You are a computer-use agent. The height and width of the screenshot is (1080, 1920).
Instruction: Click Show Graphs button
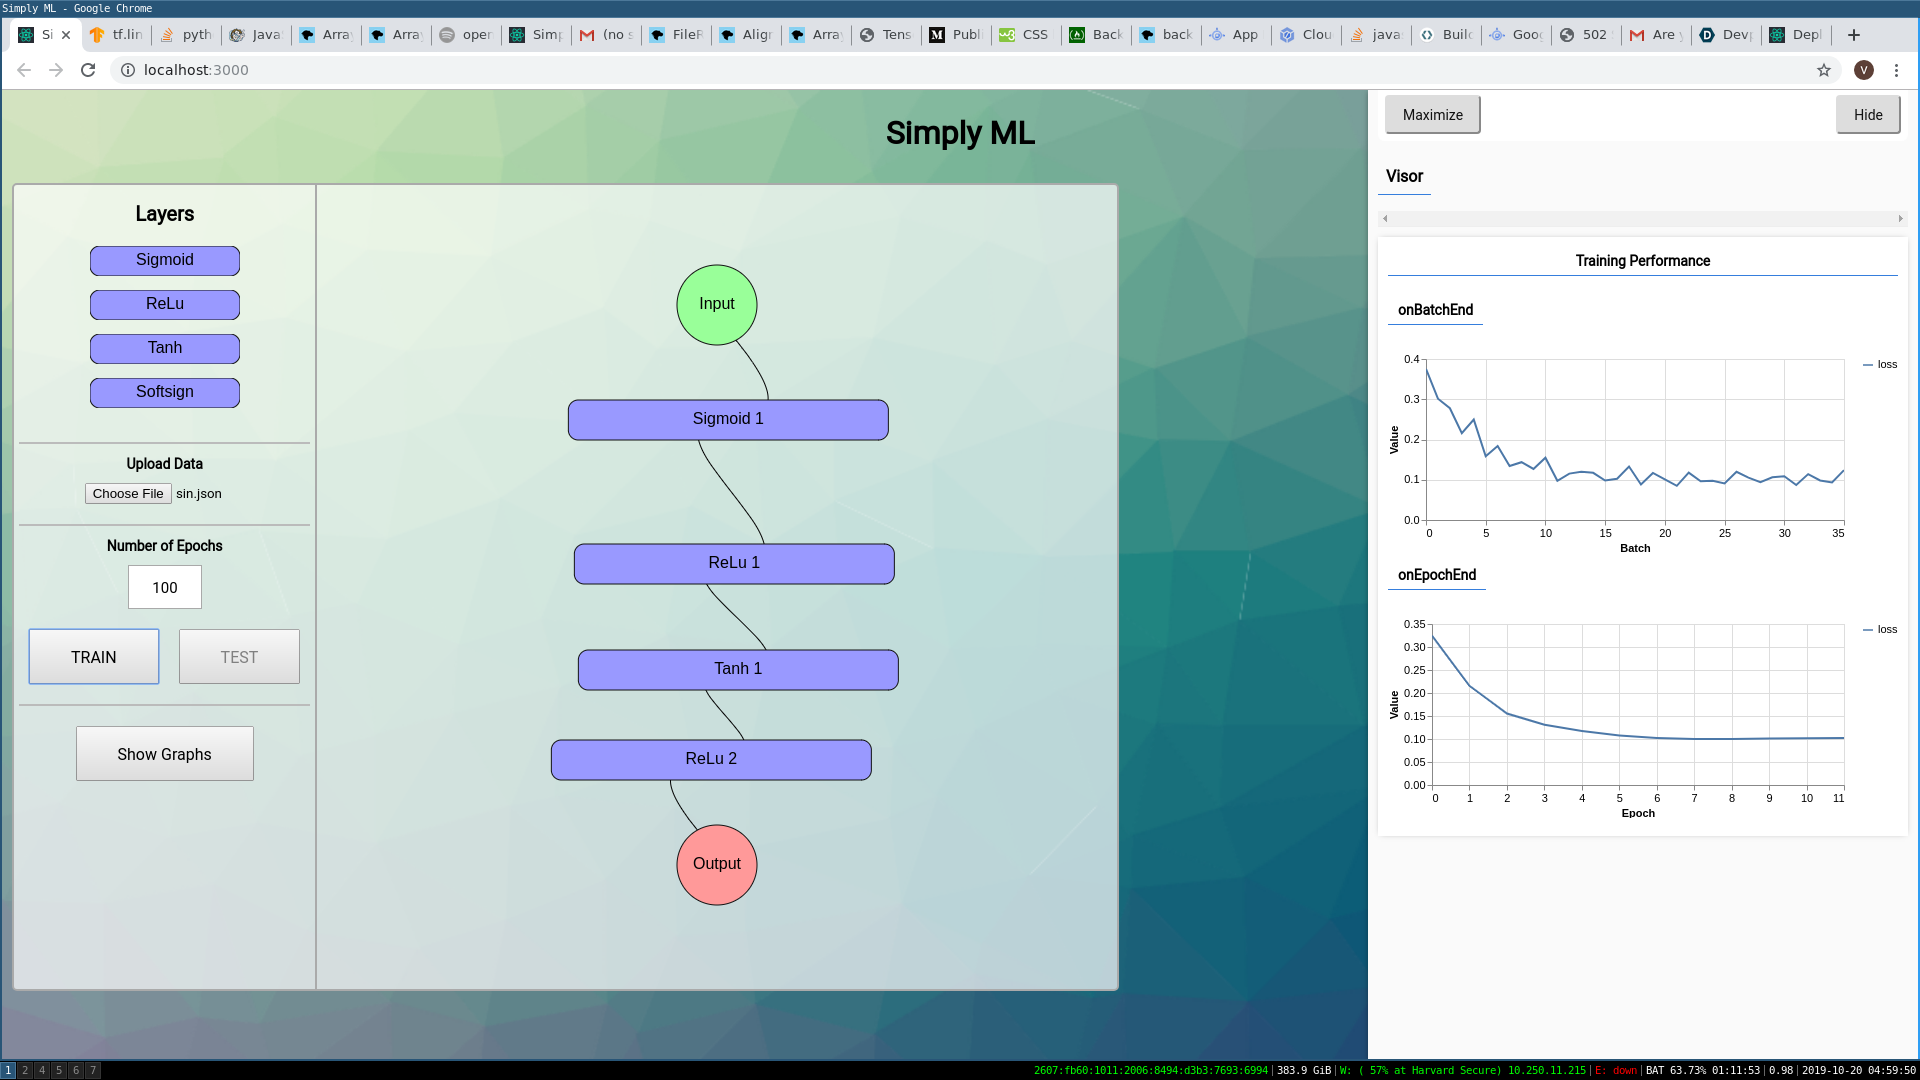165,754
